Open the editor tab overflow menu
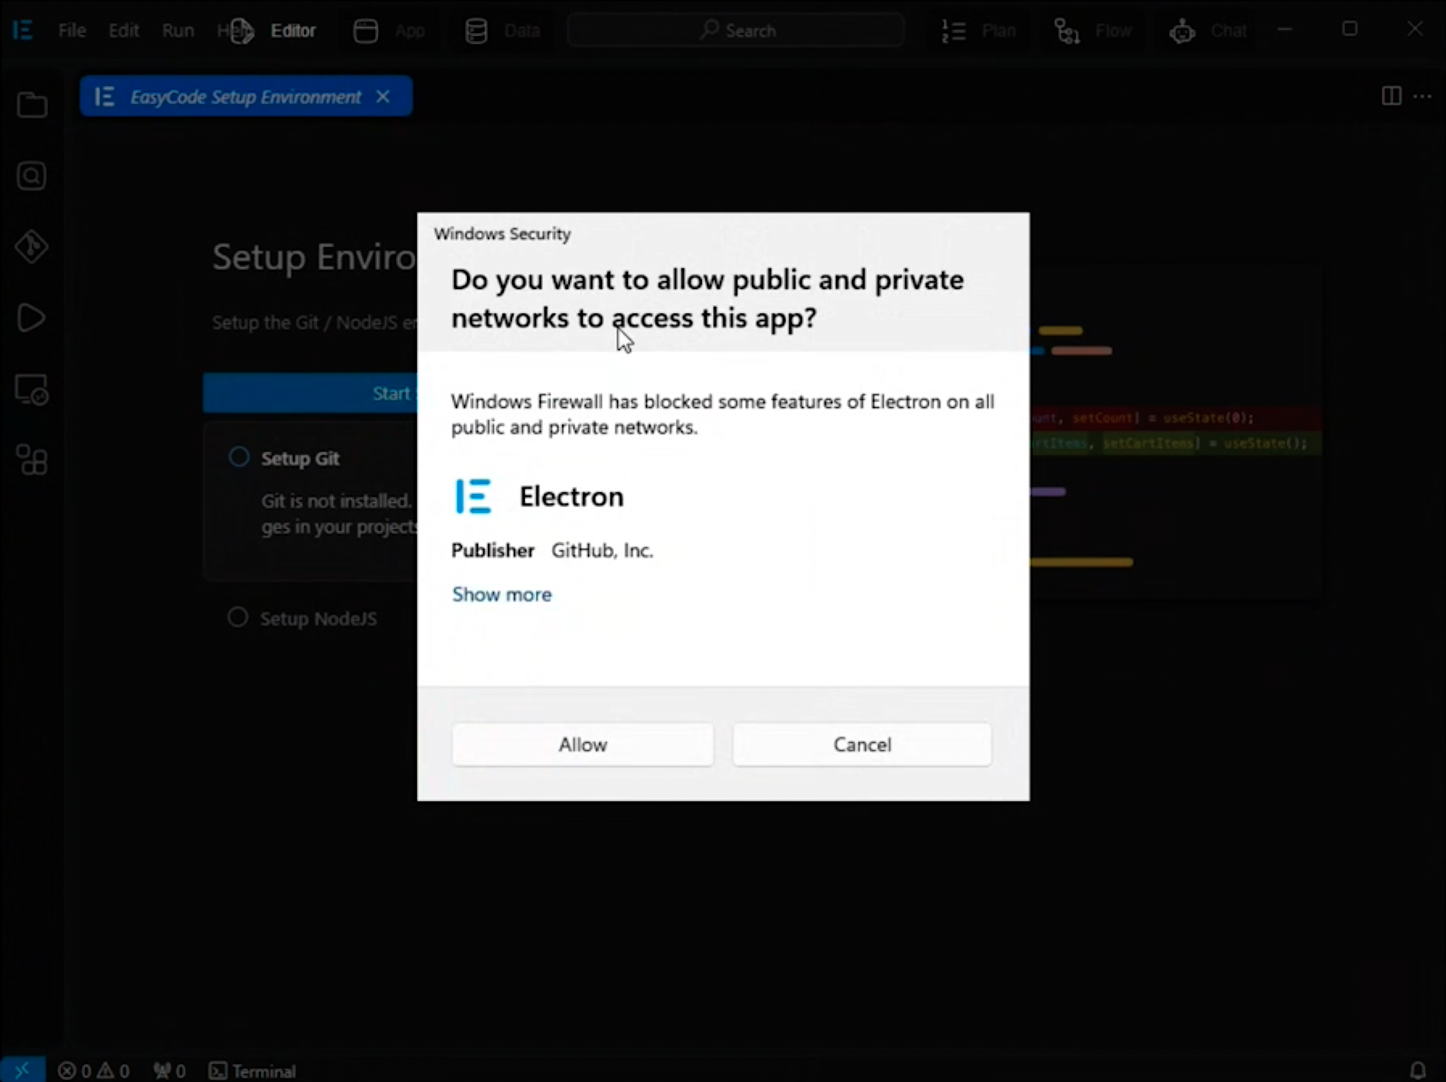Viewport: 1446px width, 1082px height. [x=1423, y=96]
